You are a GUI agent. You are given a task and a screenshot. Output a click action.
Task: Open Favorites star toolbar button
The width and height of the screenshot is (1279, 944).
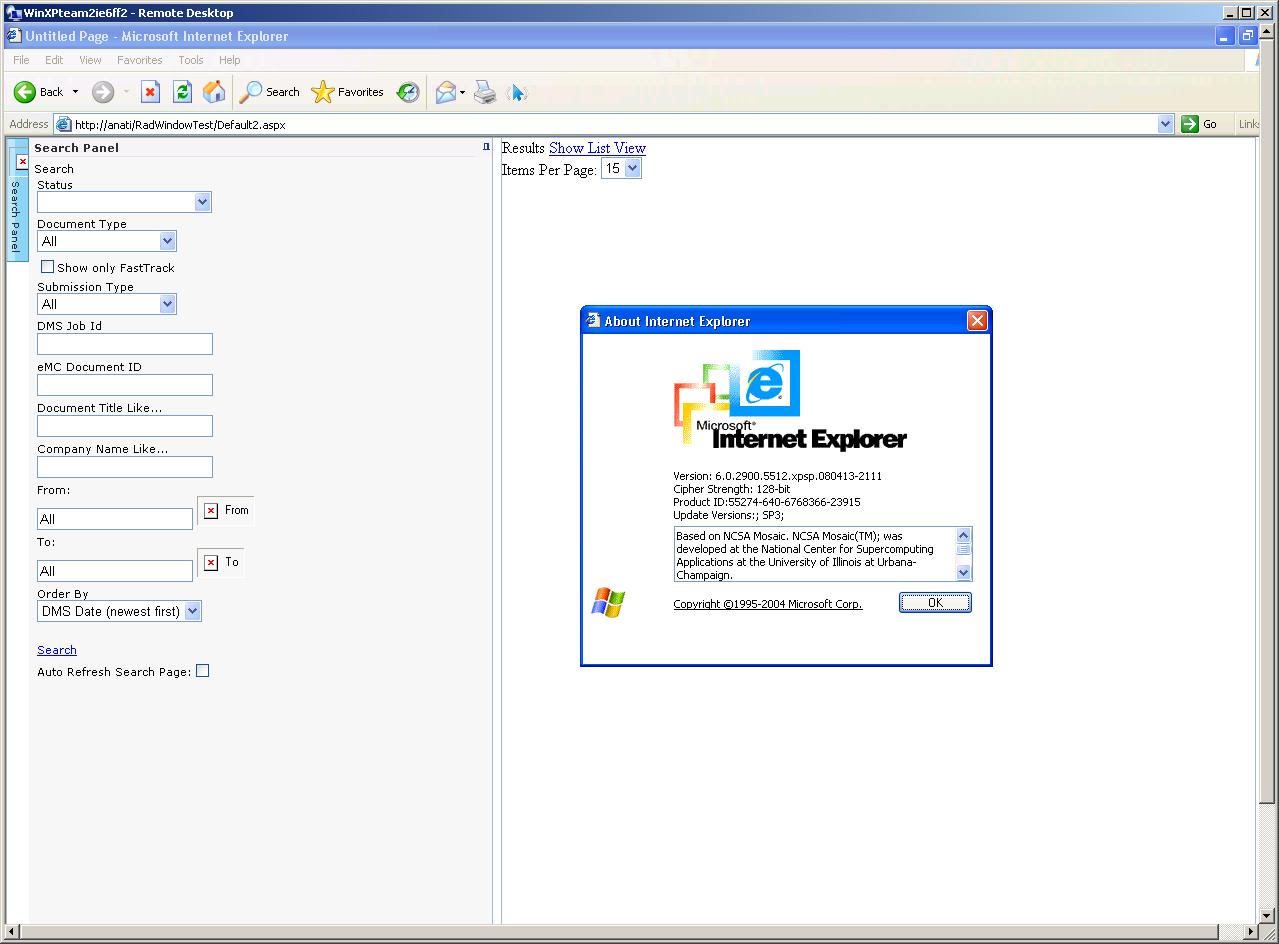tap(347, 92)
